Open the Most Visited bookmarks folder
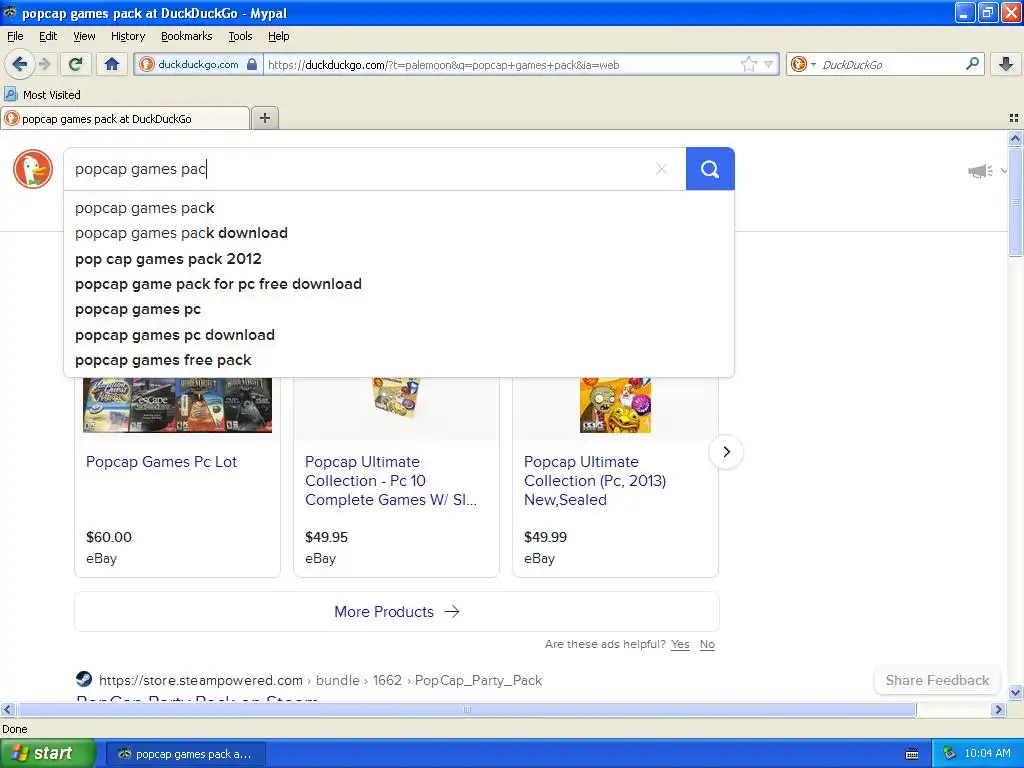This screenshot has height=768, width=1024. click(43, 95)
